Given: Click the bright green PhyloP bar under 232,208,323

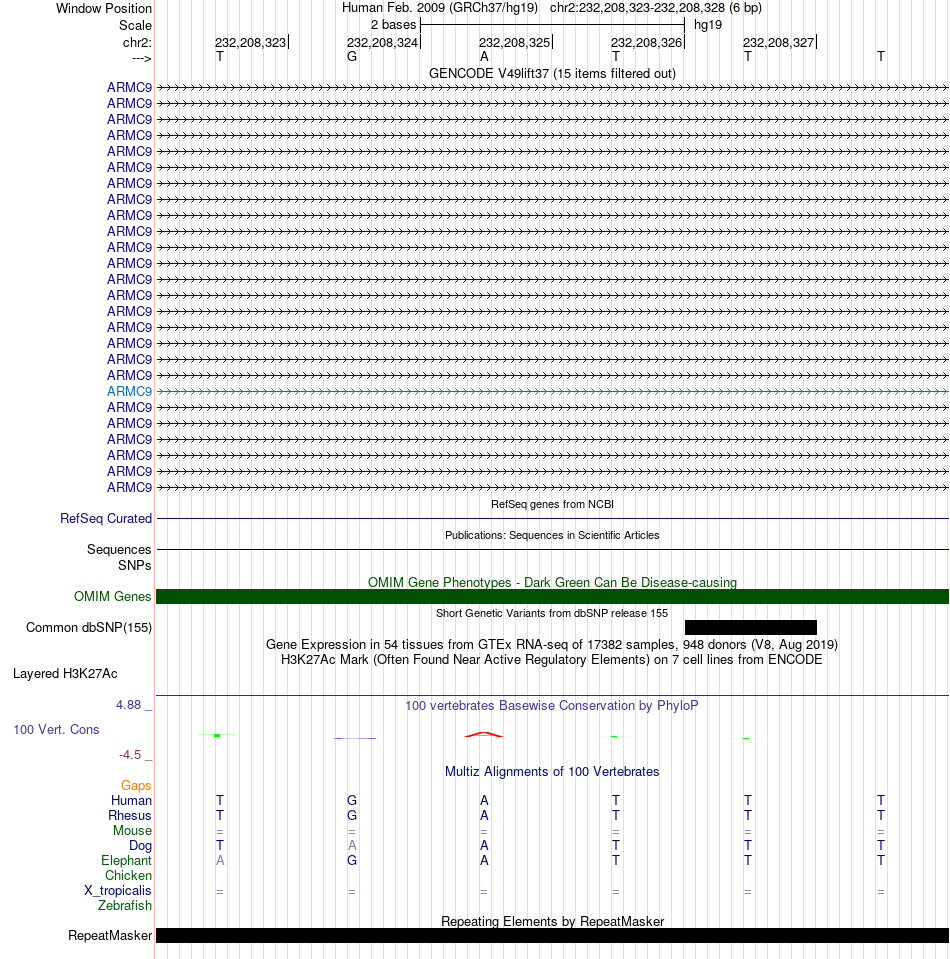Looking at the screenshot, I should coord(217,735).
